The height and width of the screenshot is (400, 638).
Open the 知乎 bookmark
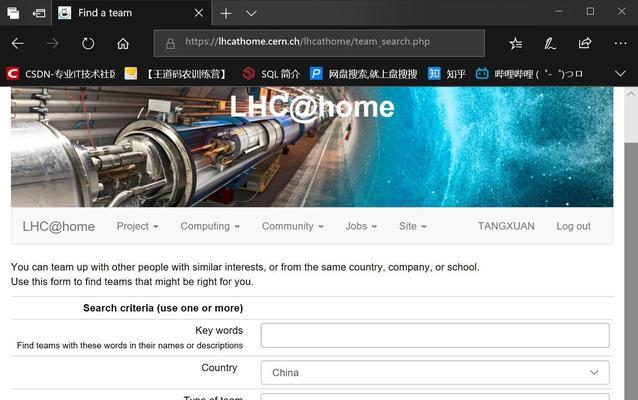click(446, 74)
